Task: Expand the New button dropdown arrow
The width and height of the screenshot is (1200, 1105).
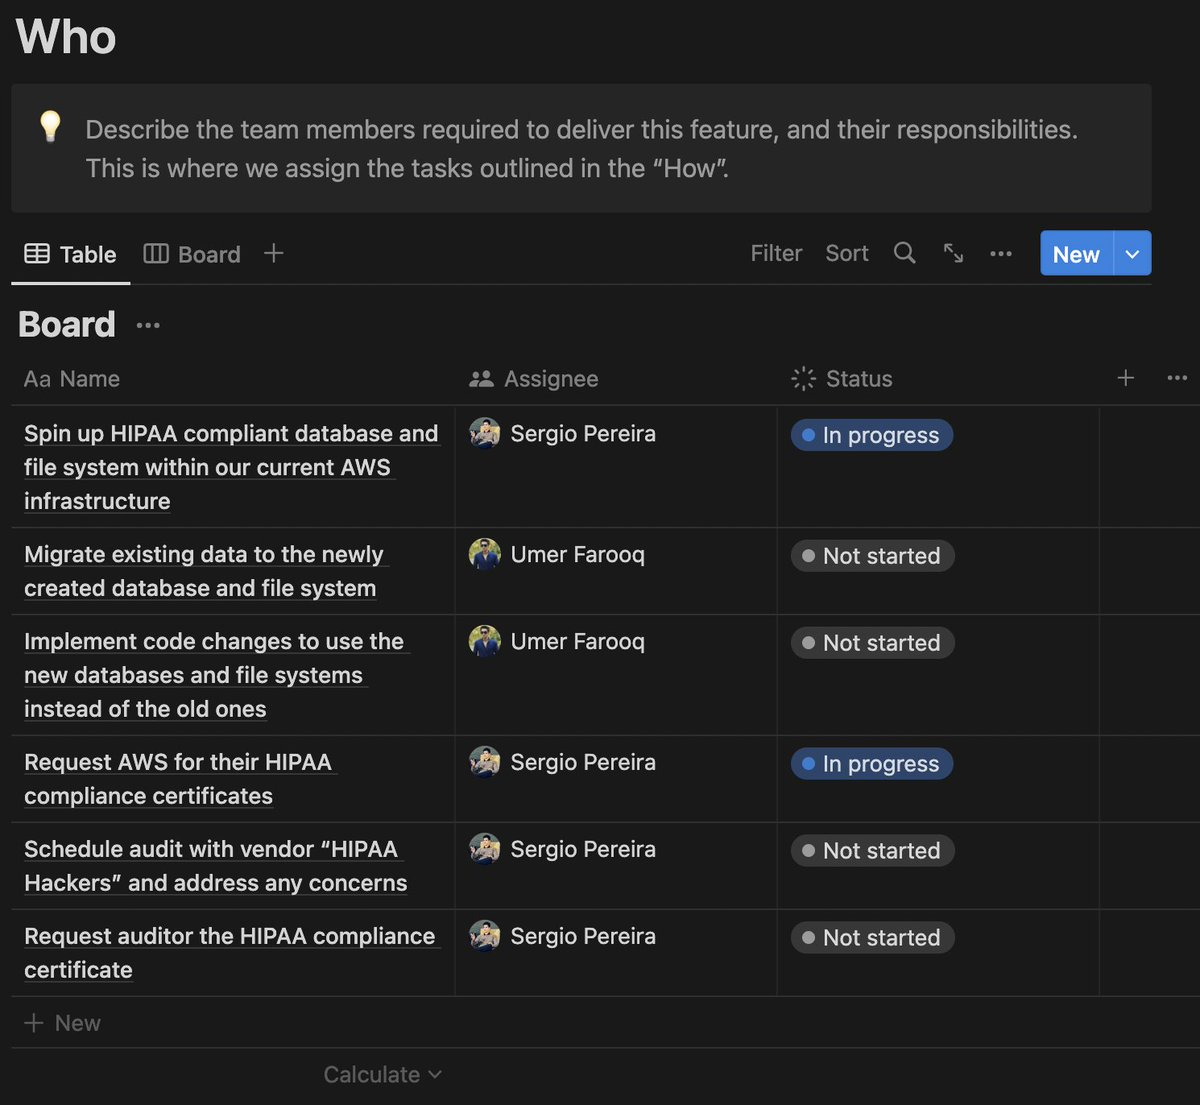Action: (1132, 254)
